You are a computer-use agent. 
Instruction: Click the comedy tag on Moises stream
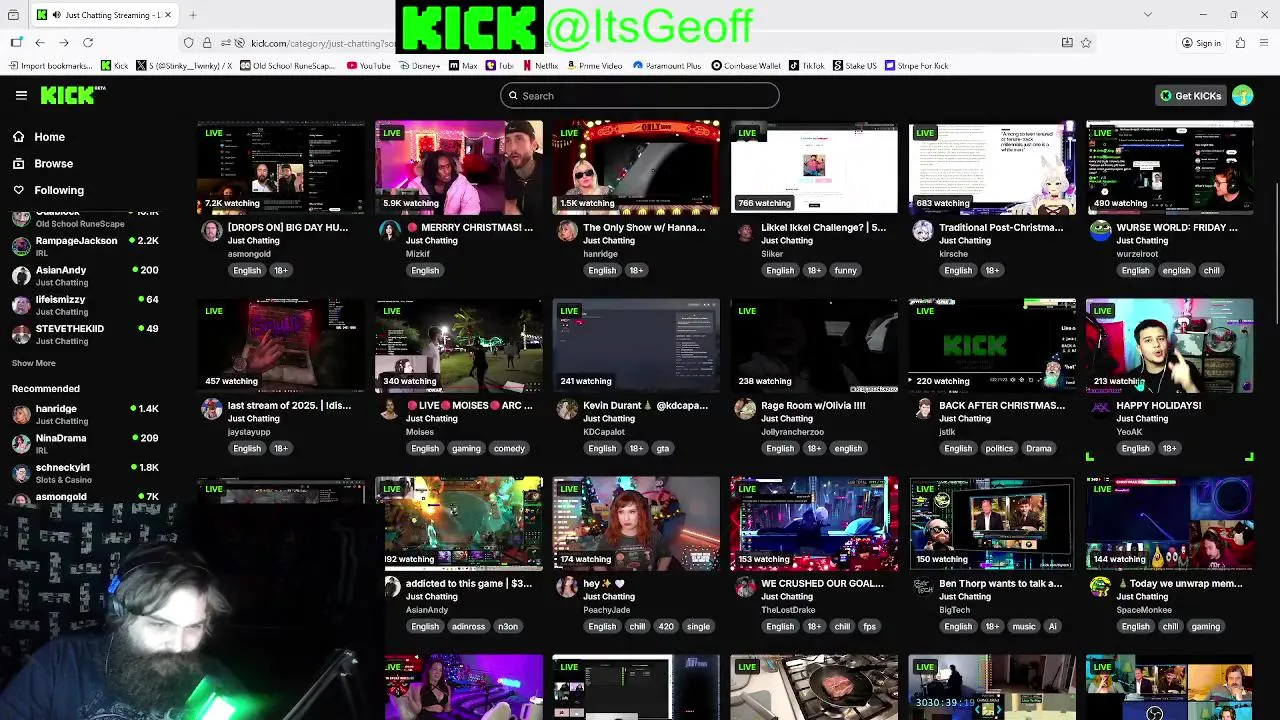click(x=509, y=448)
